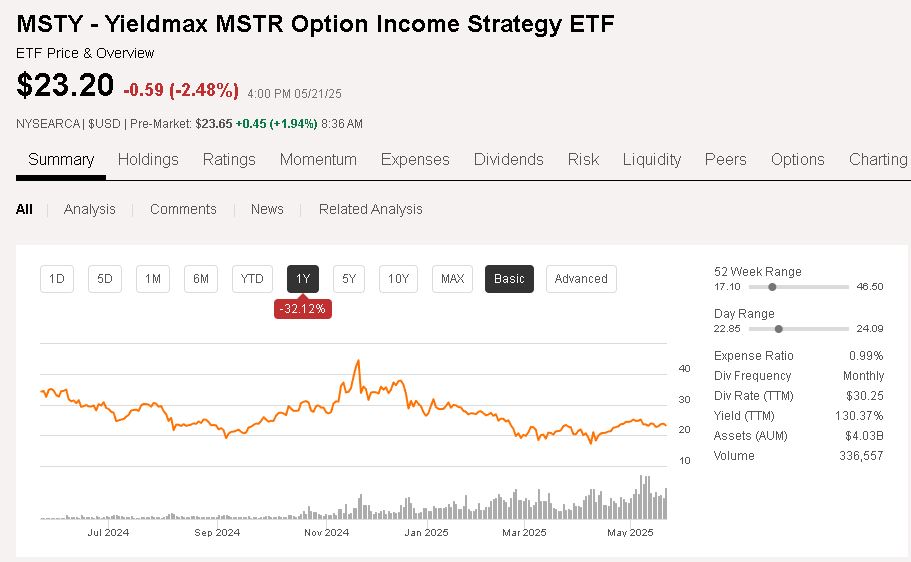This screenshot has width=911, height=562.
Task: Set chart range to 6M
Action: coord(201,279)
